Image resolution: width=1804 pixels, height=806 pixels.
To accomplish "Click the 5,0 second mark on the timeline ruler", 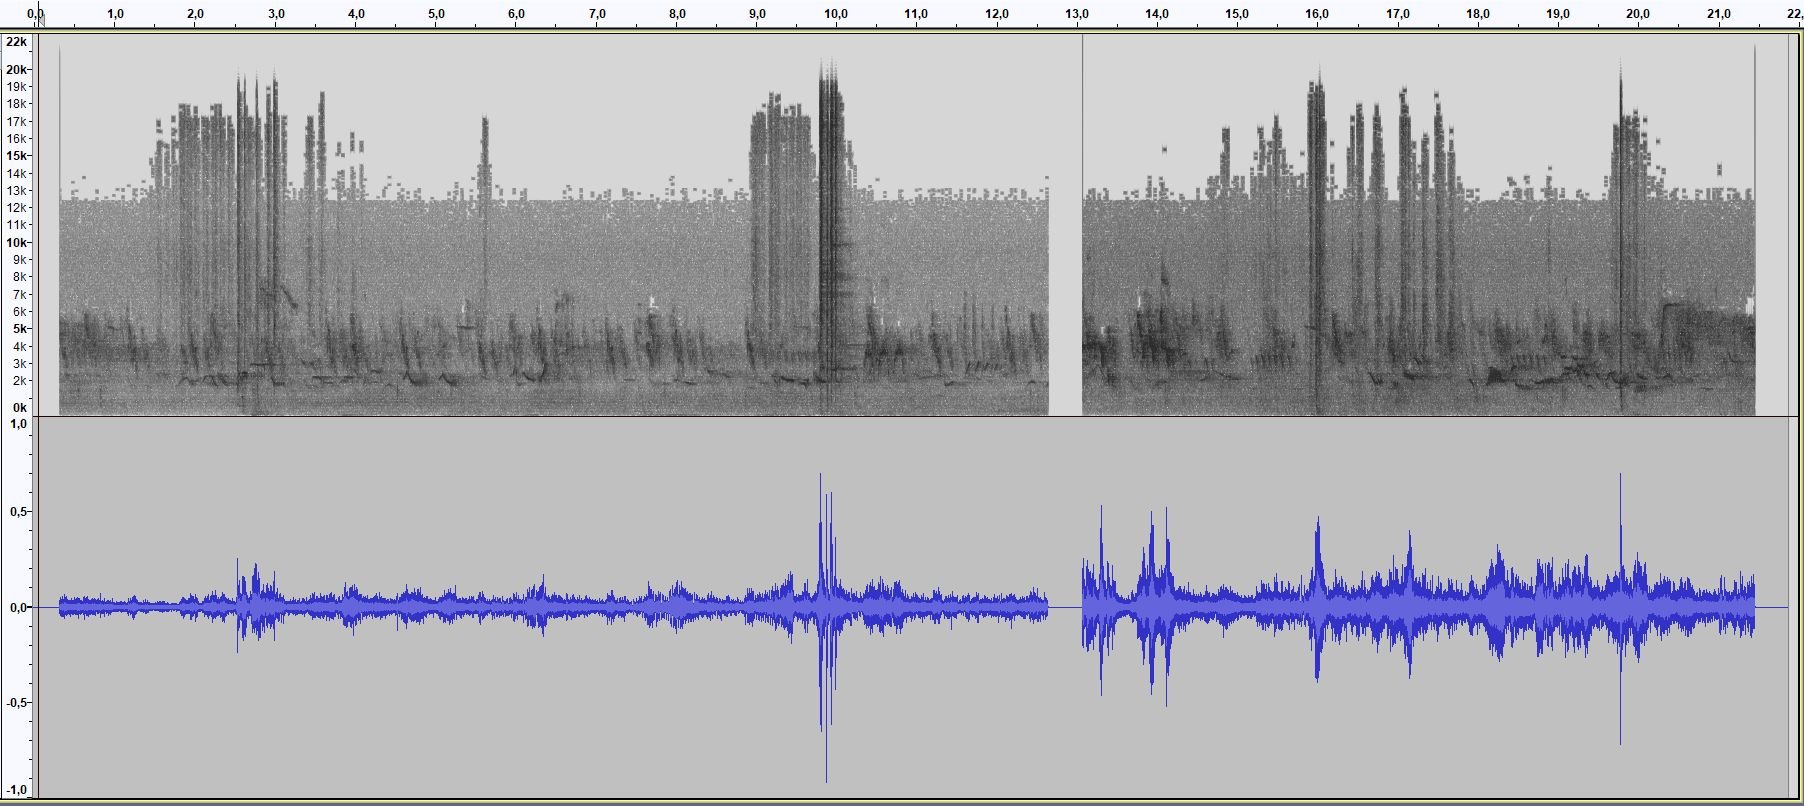I will 436,14.
